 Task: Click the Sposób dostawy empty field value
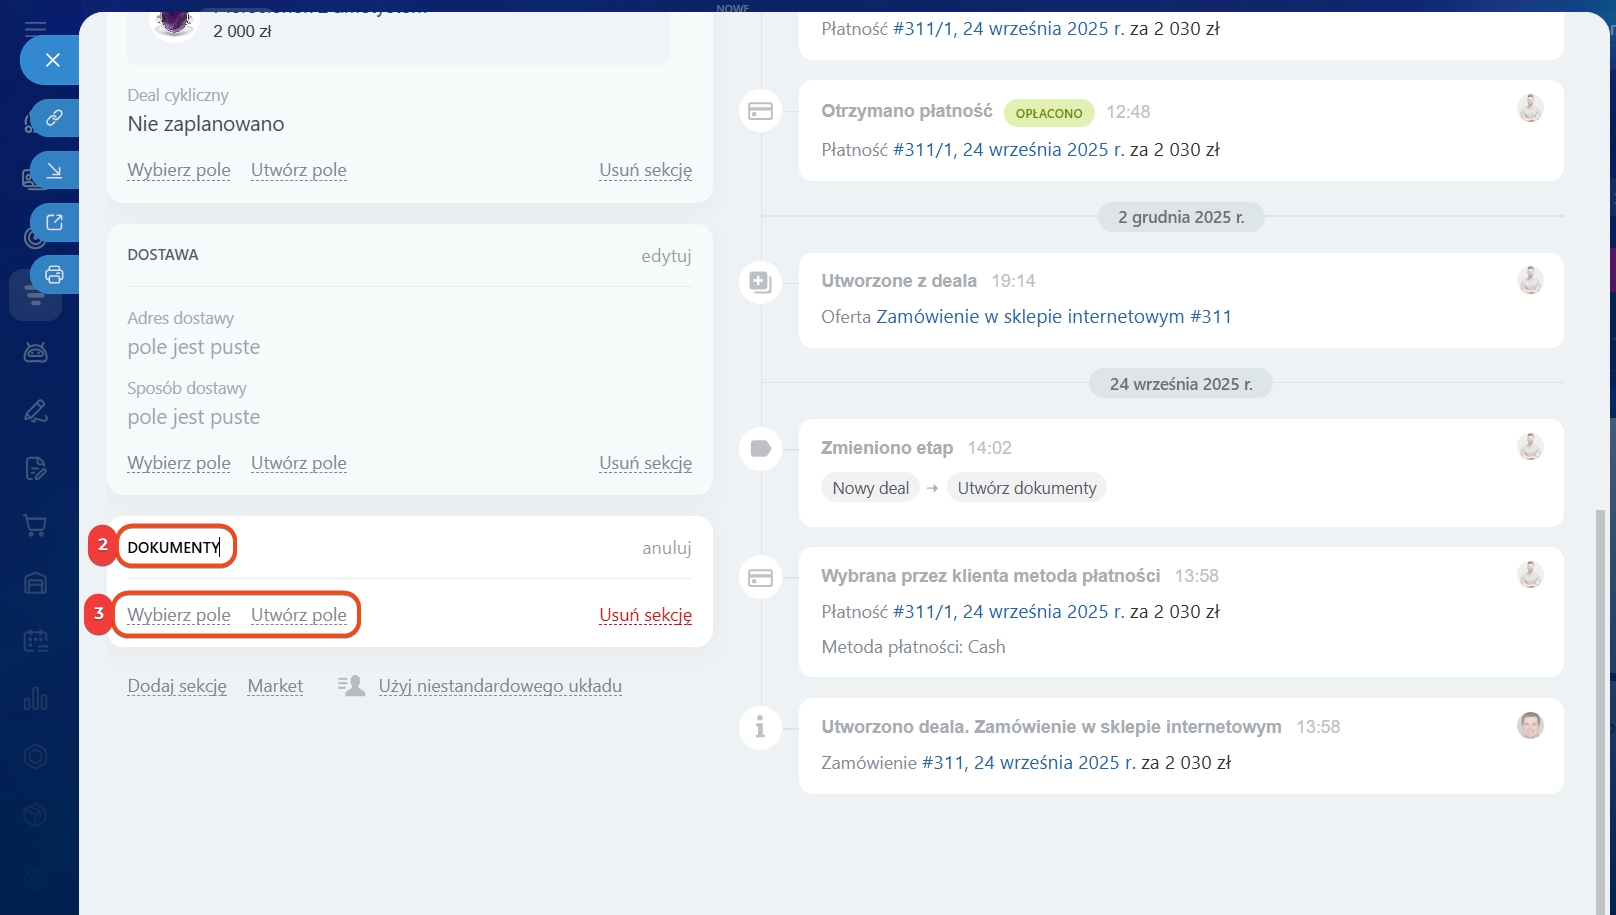(194, 417)
